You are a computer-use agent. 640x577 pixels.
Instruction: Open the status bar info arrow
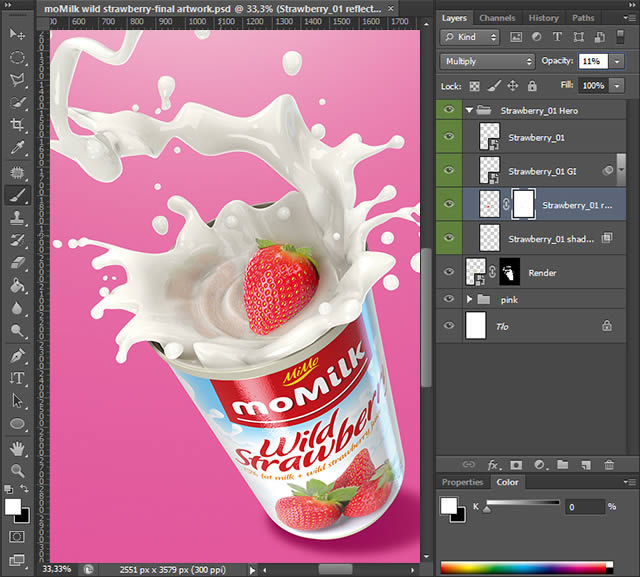pyautogui.click(x=252, y=570)
